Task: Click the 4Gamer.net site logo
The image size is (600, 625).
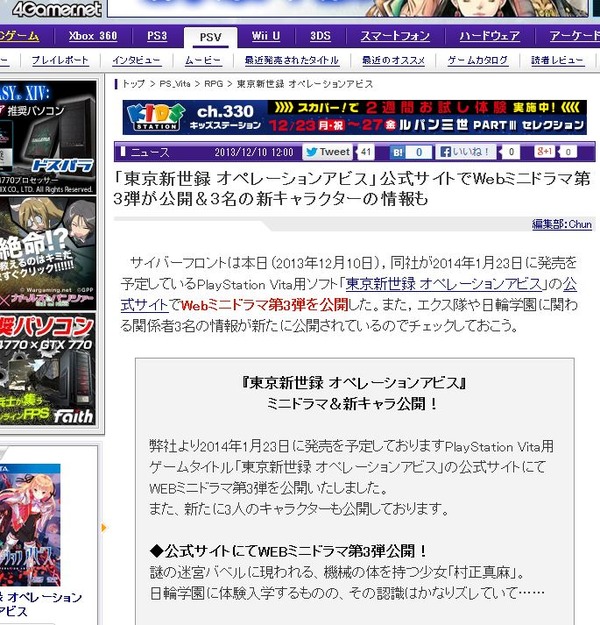Action: click(56, 9)
